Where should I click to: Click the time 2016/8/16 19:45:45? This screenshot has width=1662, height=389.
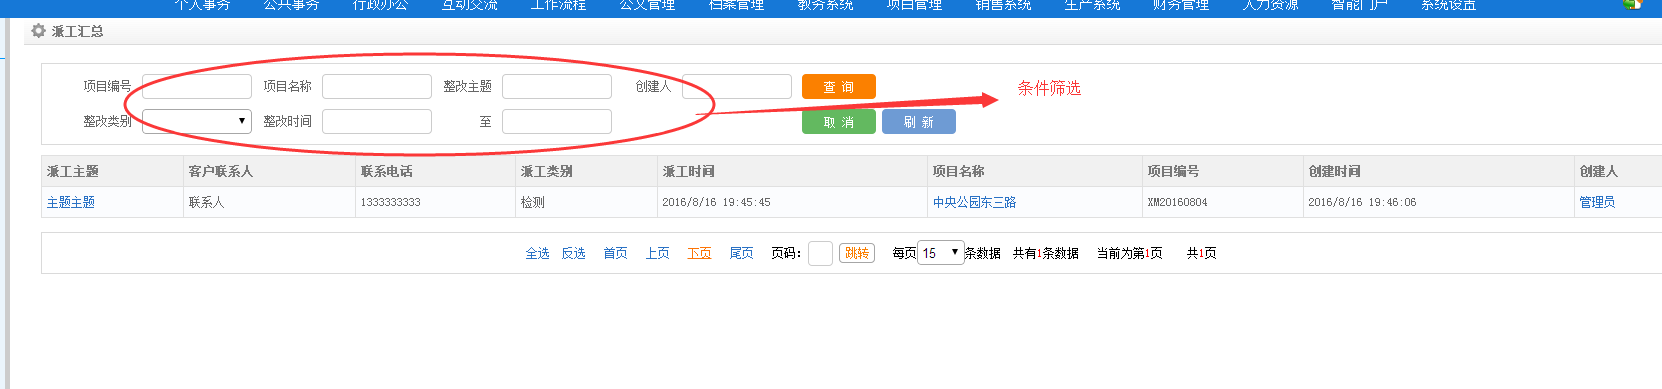pyautogui.click(x=716, y=202)
